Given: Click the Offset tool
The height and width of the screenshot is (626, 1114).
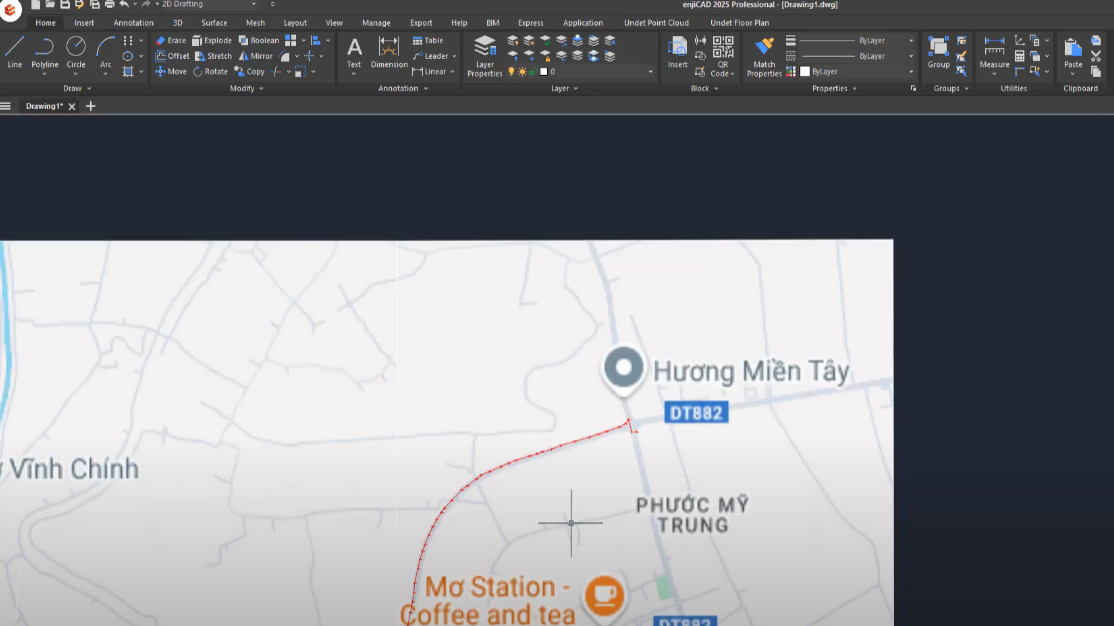Looking at the screenshot, I should pos(172,56).
